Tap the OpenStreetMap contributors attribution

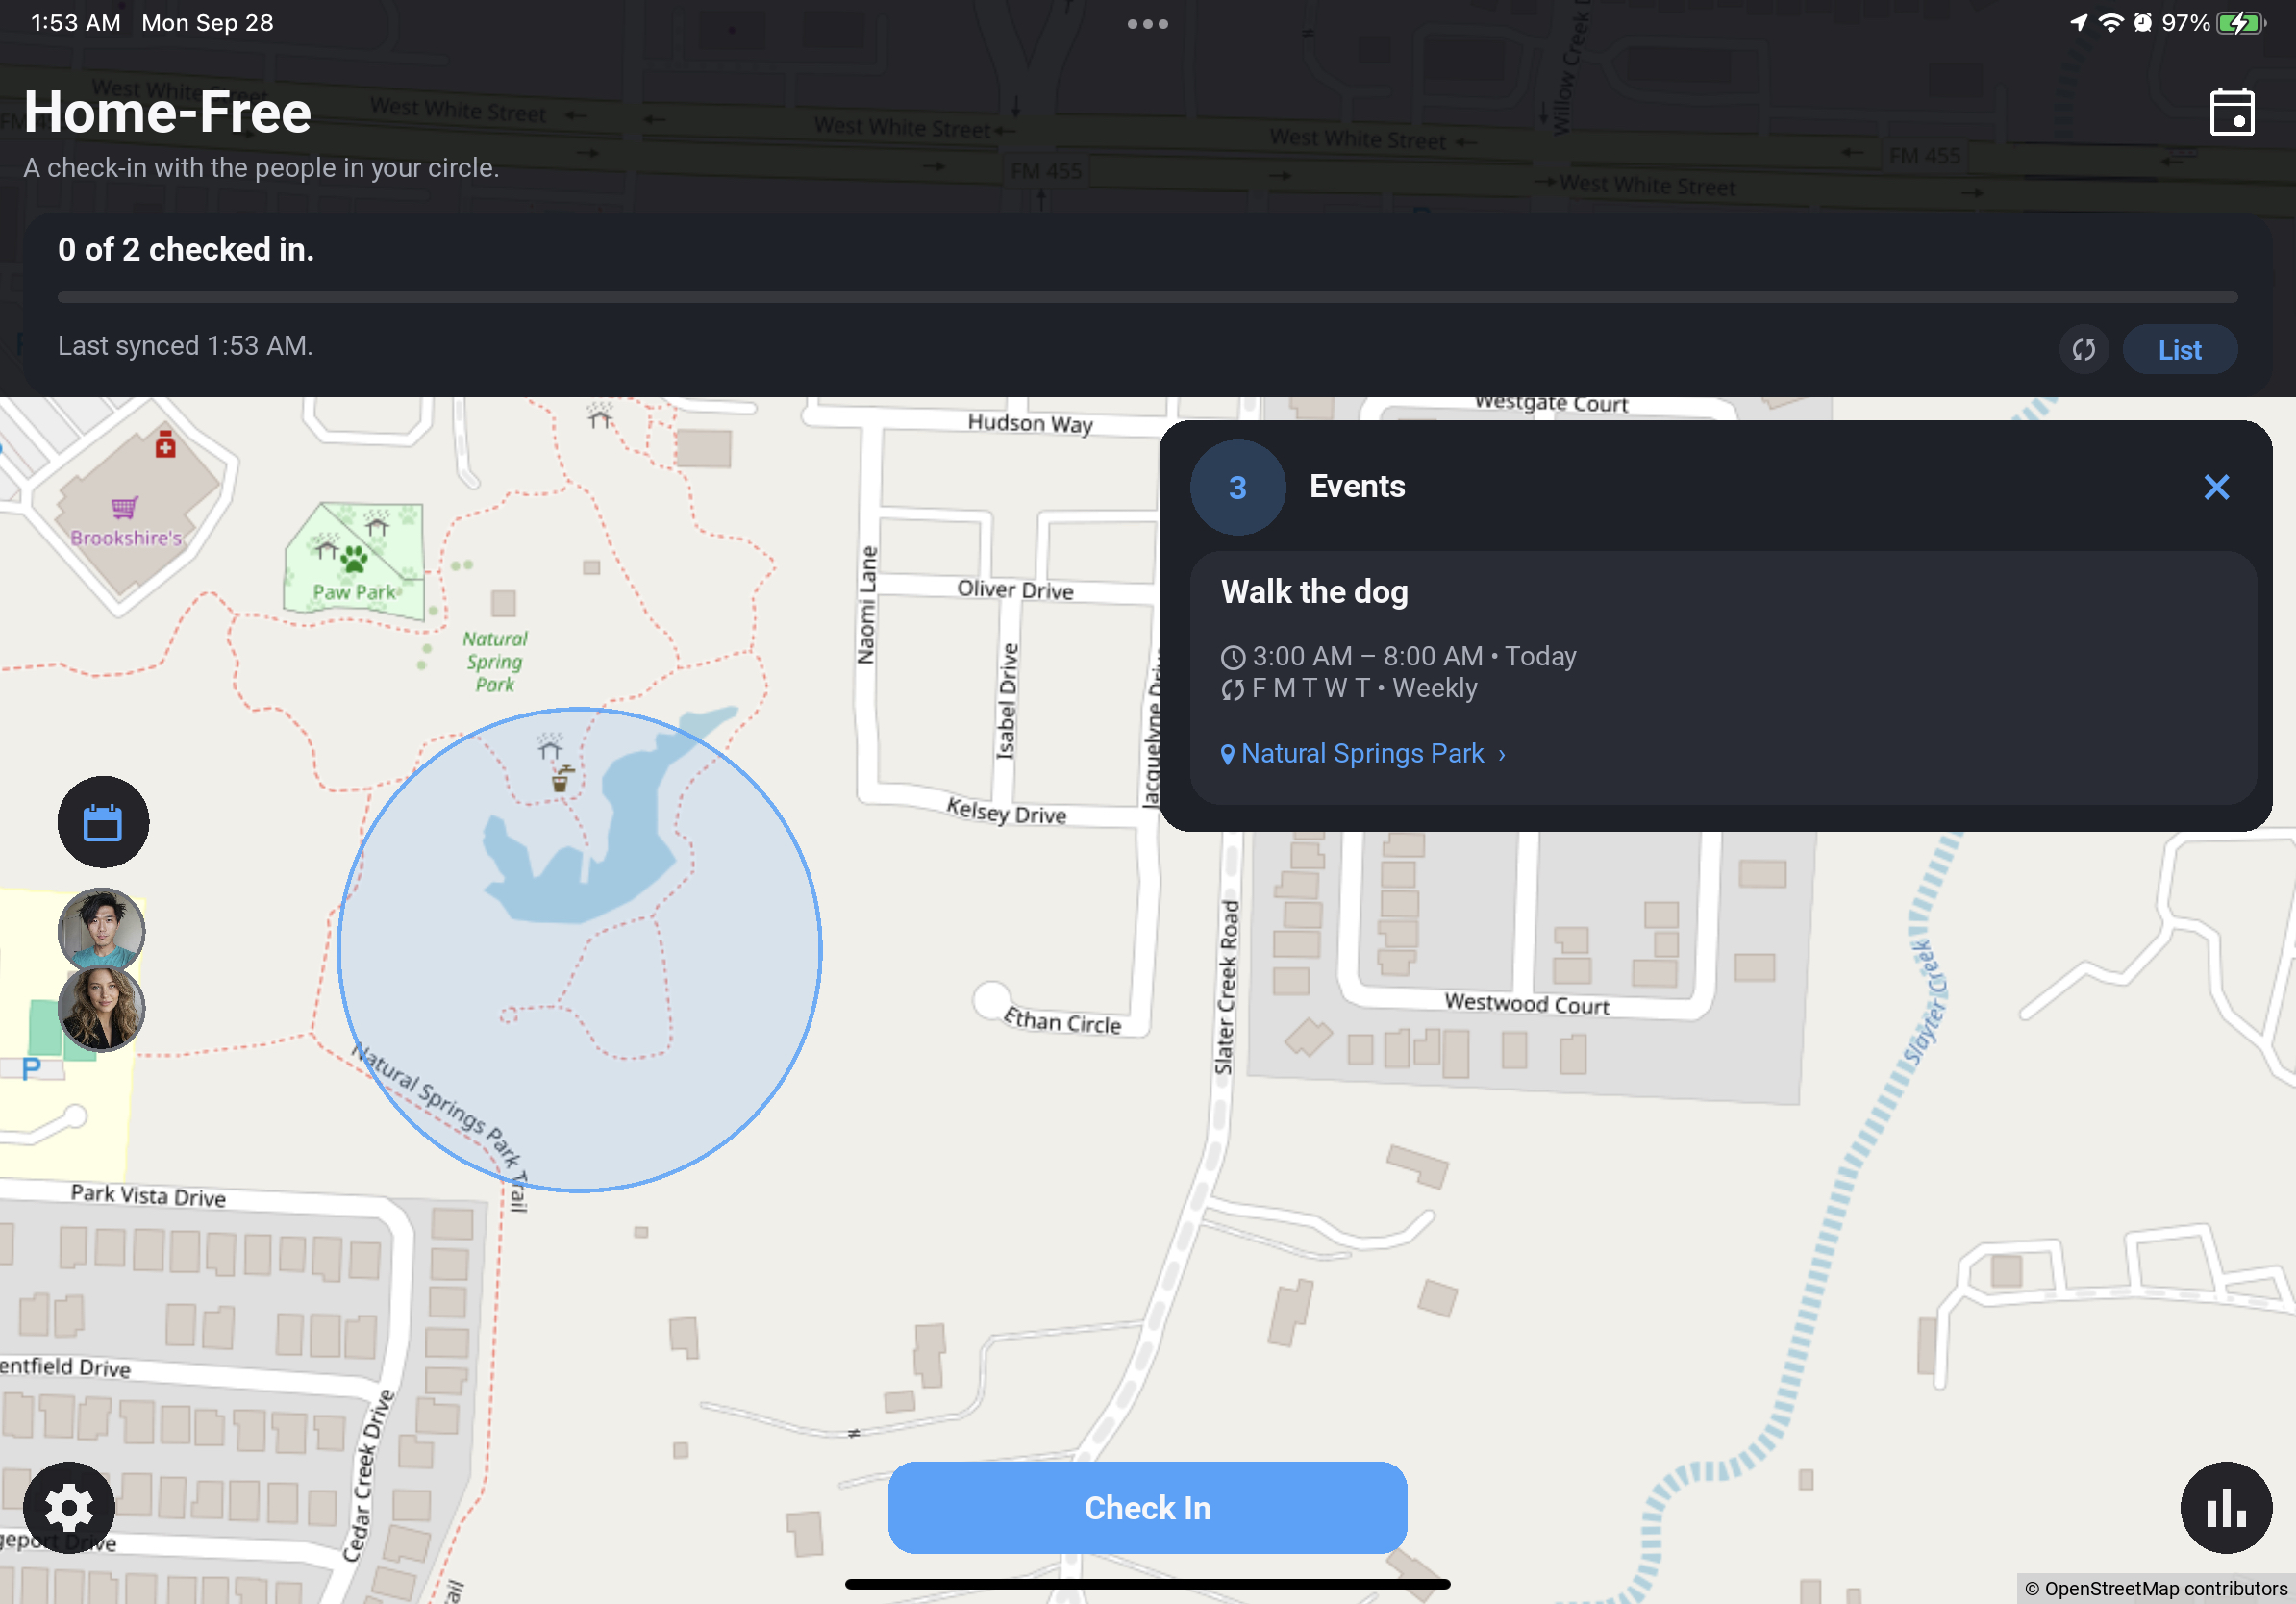pyautogui.click(x=2156, y=1588)
